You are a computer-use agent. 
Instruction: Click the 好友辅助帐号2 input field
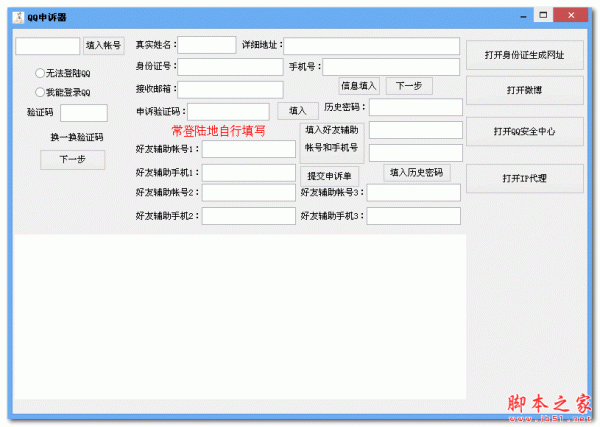click(x=249, y=192)
